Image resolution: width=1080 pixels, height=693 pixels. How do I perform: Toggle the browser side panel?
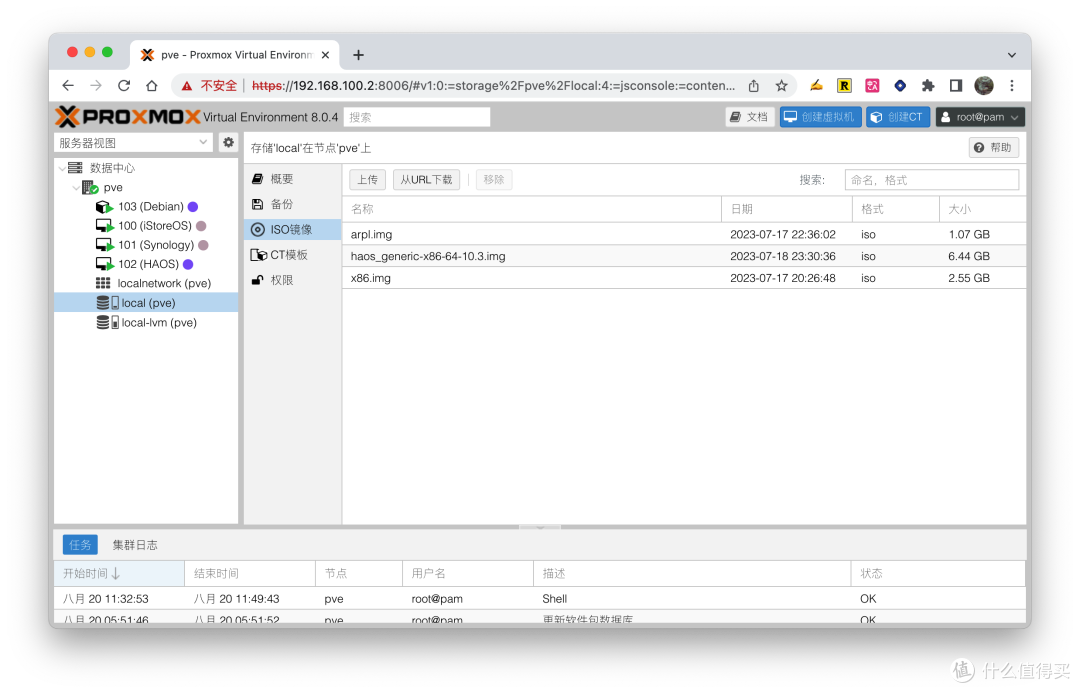pyautogui.click(x=955, y=85)
